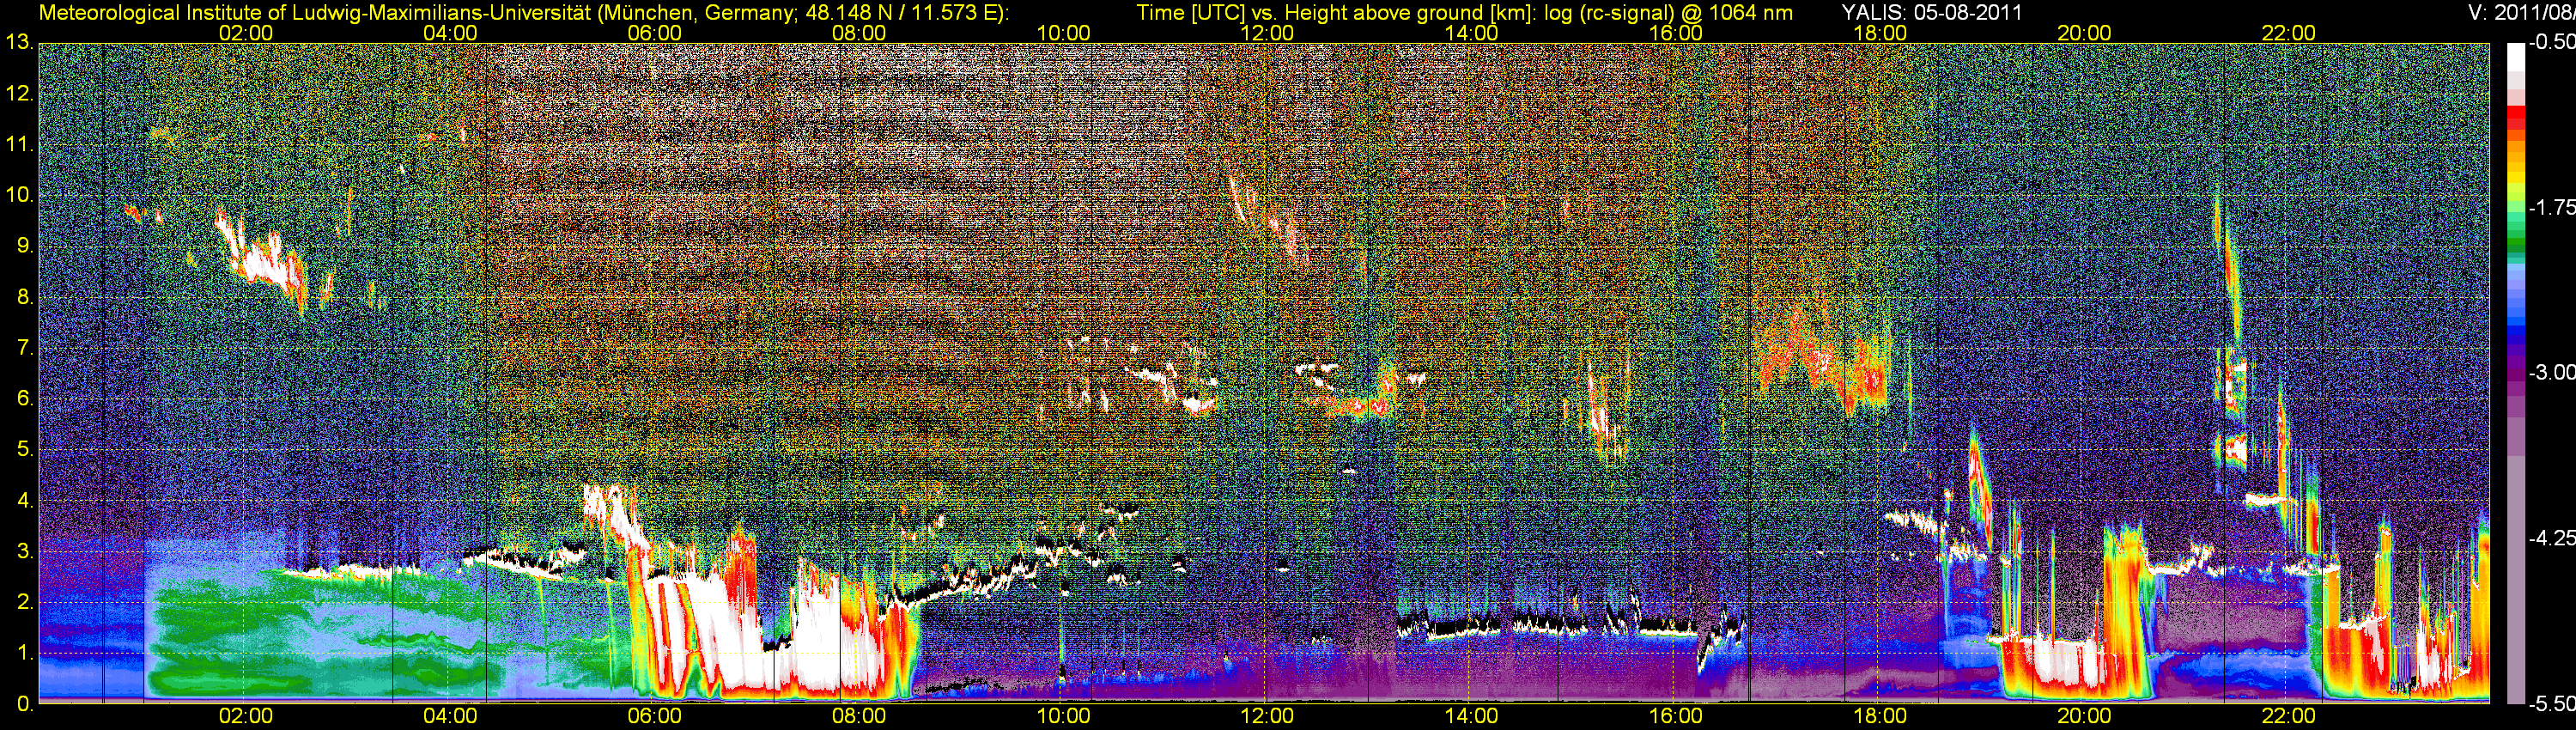The height and width of the screenshot is (730, 2576).
Task: Click the color scale value '-3.00'
Action: 2551,373
